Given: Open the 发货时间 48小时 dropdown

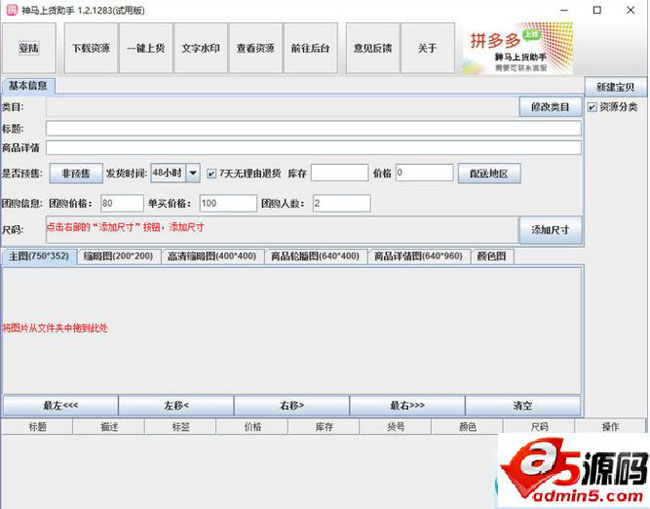Looking at the screenshot, I should pos(175,173).
